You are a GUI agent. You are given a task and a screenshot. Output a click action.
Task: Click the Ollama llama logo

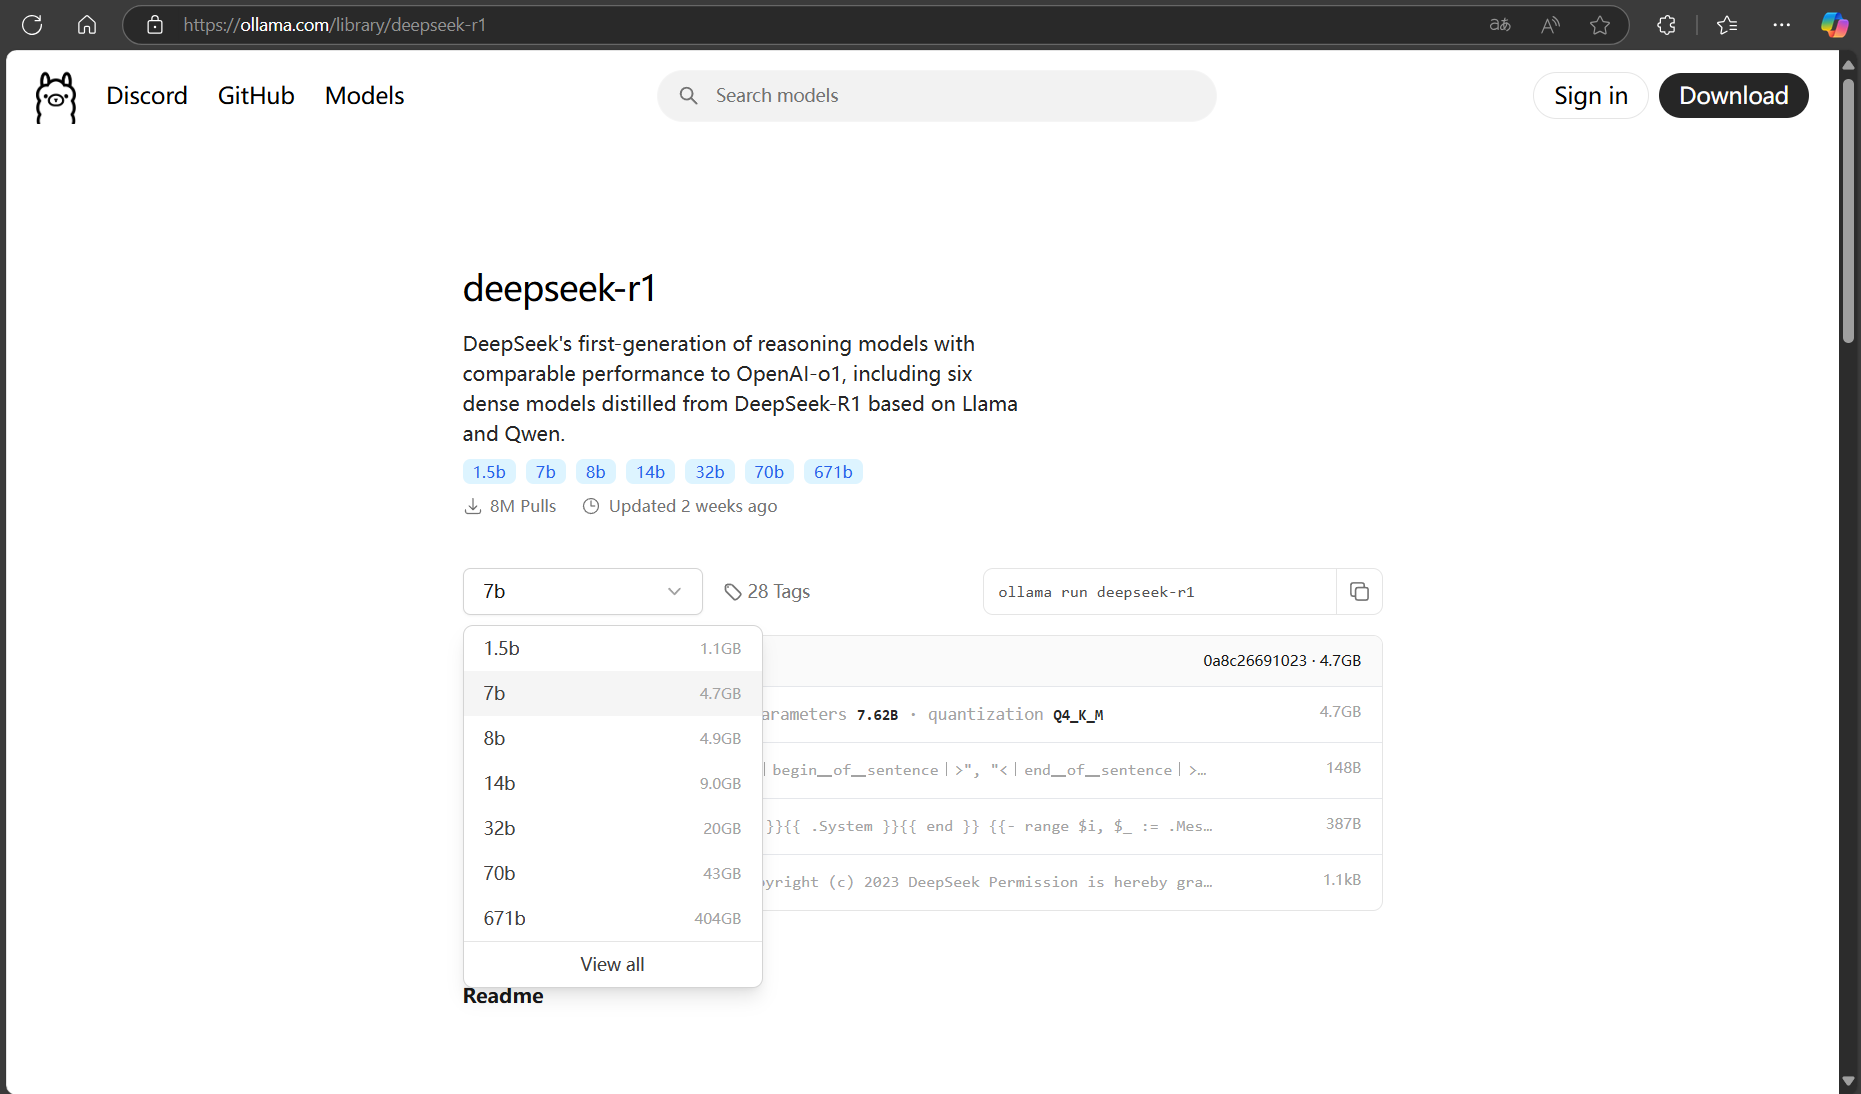56,97
